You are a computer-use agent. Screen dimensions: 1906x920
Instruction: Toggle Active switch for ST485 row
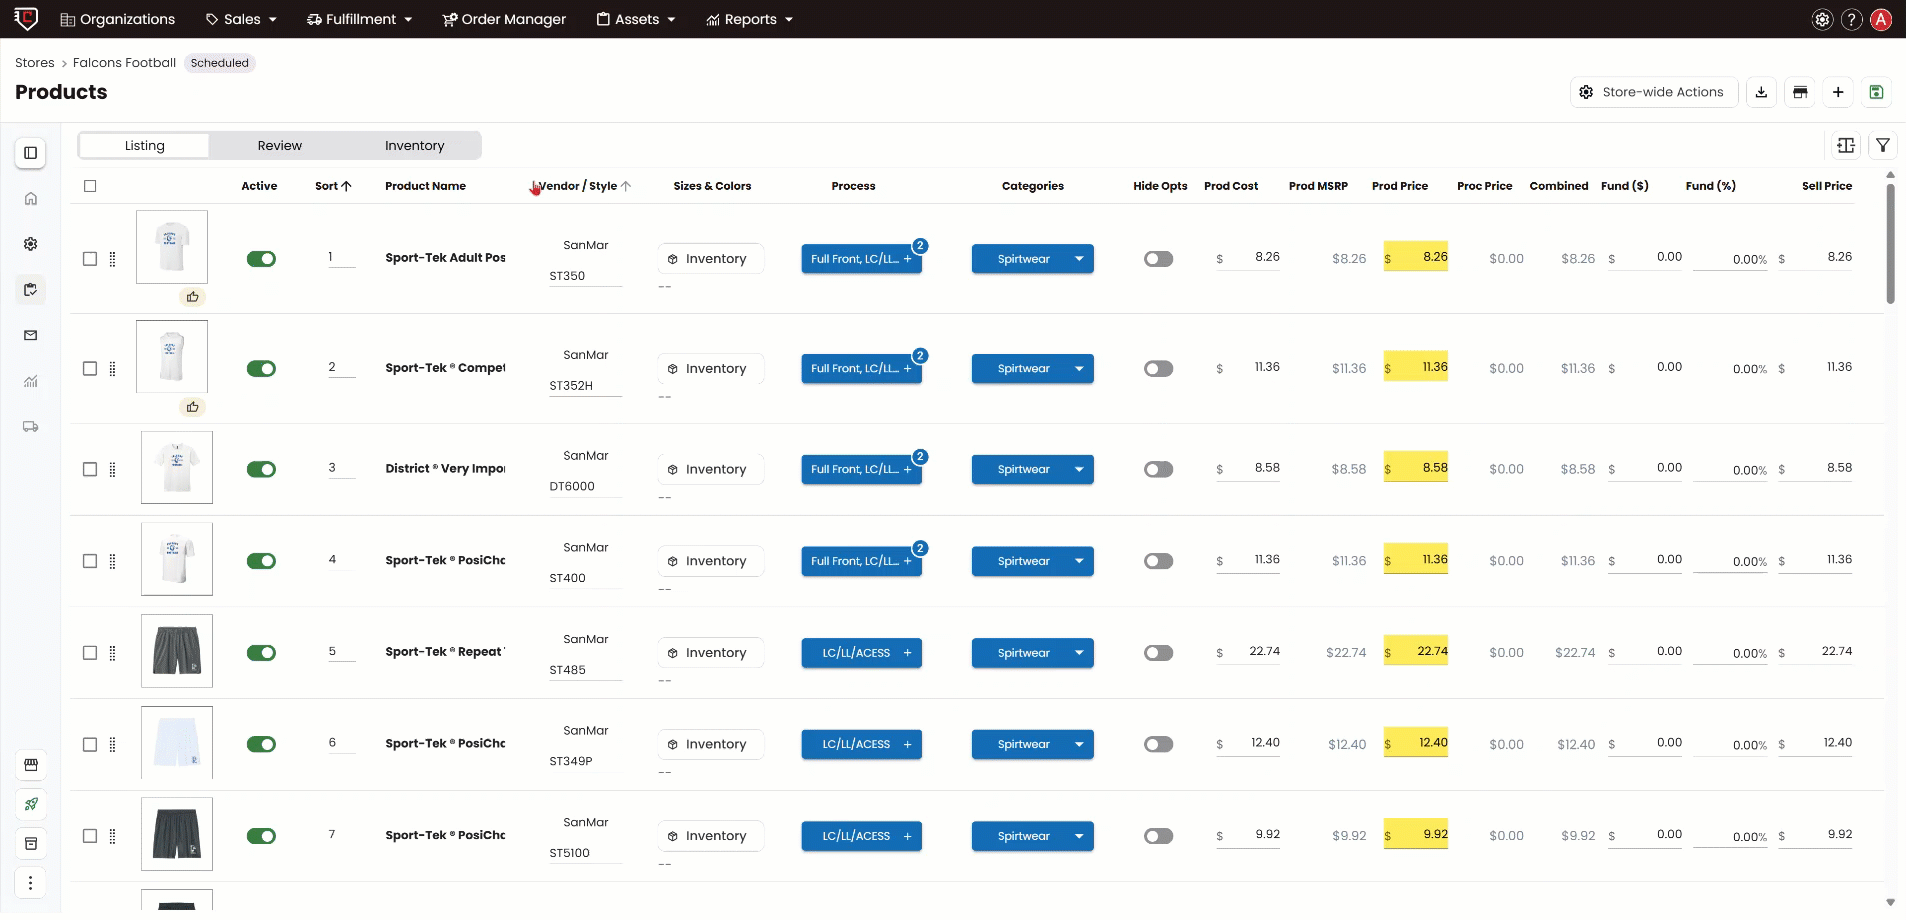pyautogui.click(x=261, y=653)
